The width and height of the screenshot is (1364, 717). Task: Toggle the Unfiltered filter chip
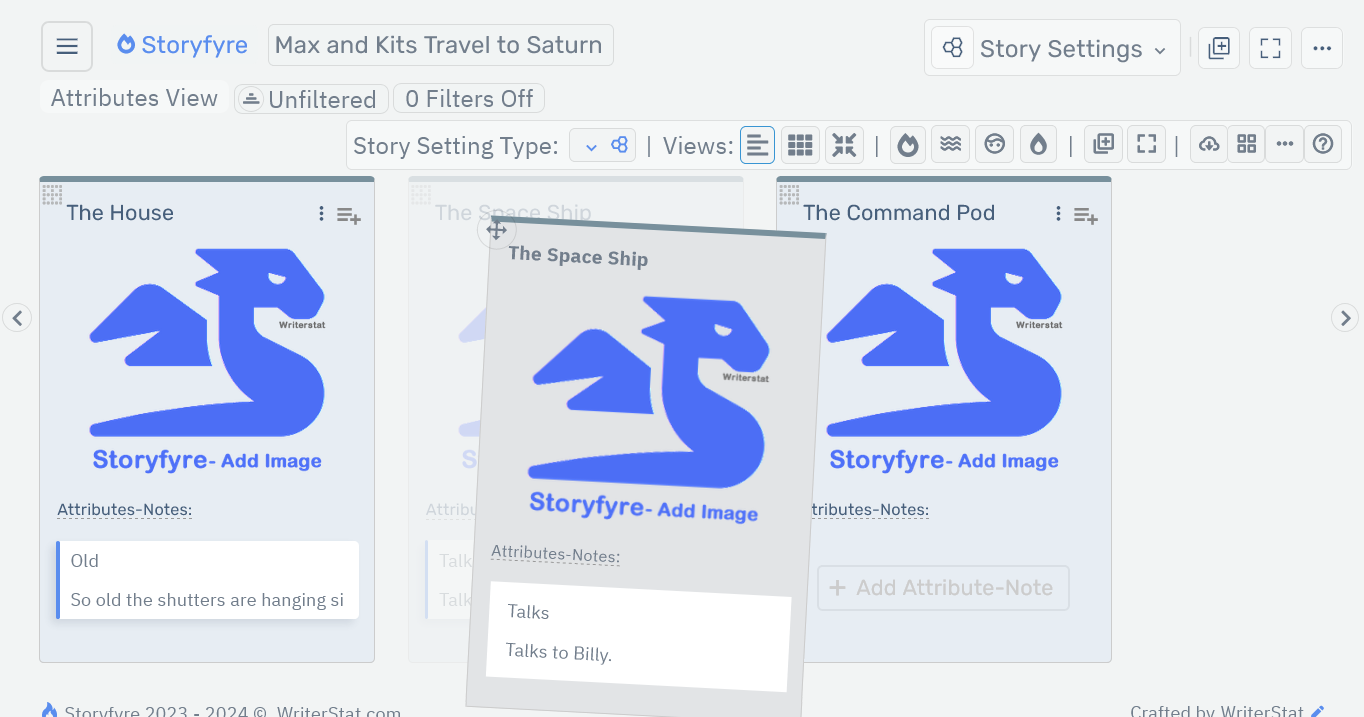310,99
